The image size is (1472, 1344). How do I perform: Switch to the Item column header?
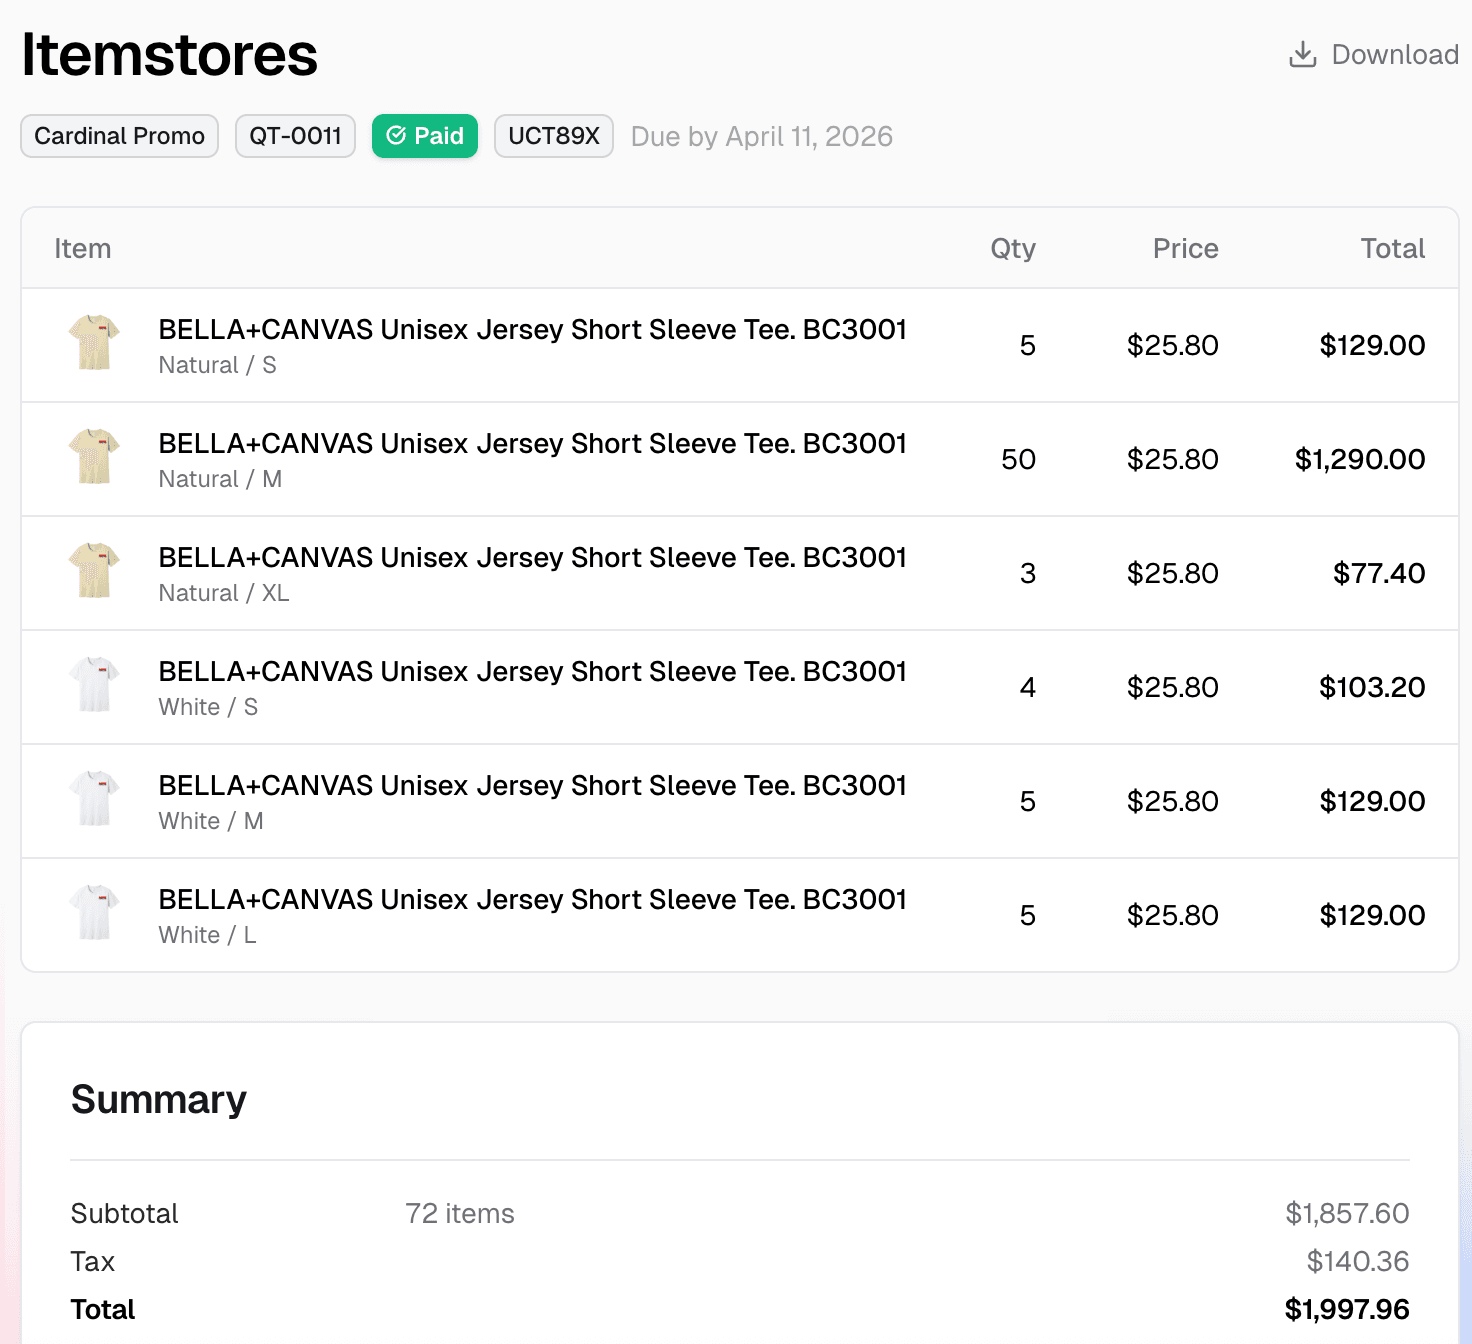pyautogui.click(x=82, y=248)
